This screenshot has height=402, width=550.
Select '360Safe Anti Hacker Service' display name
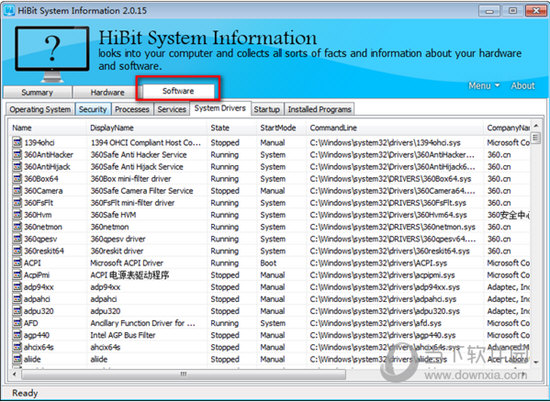[139, 155]
